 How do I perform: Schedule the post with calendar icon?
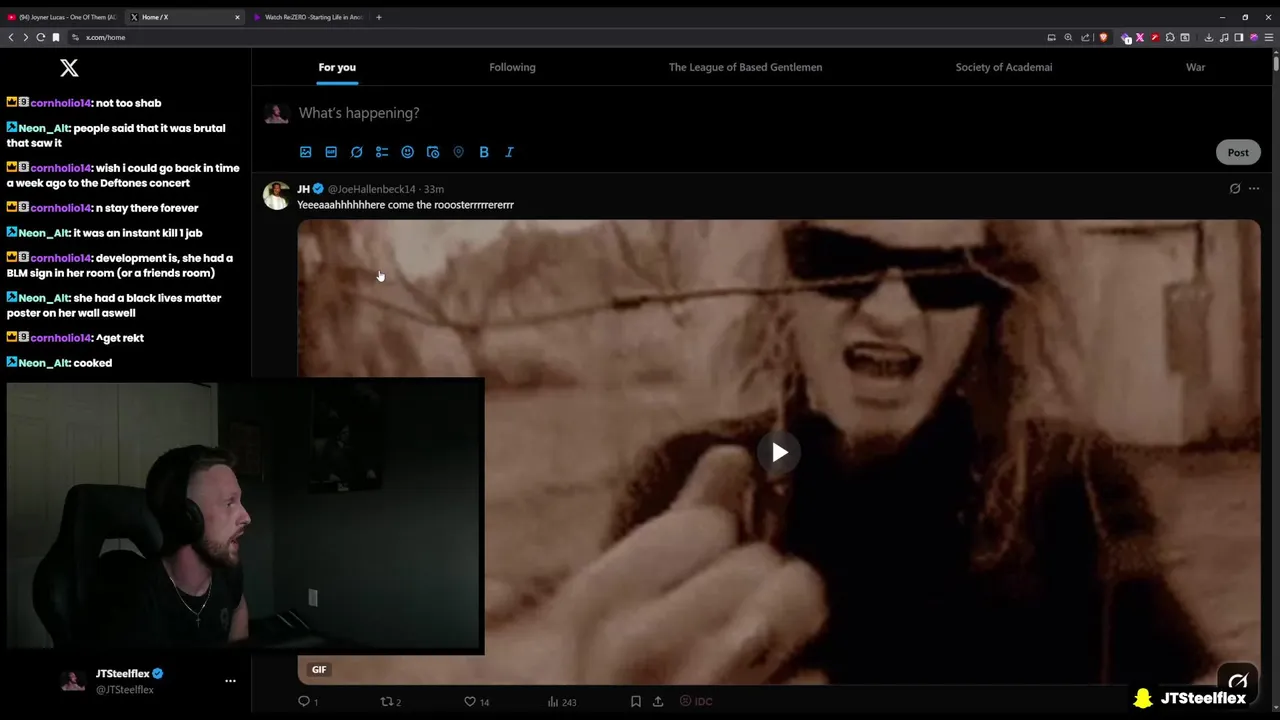[x=433, y=152]
